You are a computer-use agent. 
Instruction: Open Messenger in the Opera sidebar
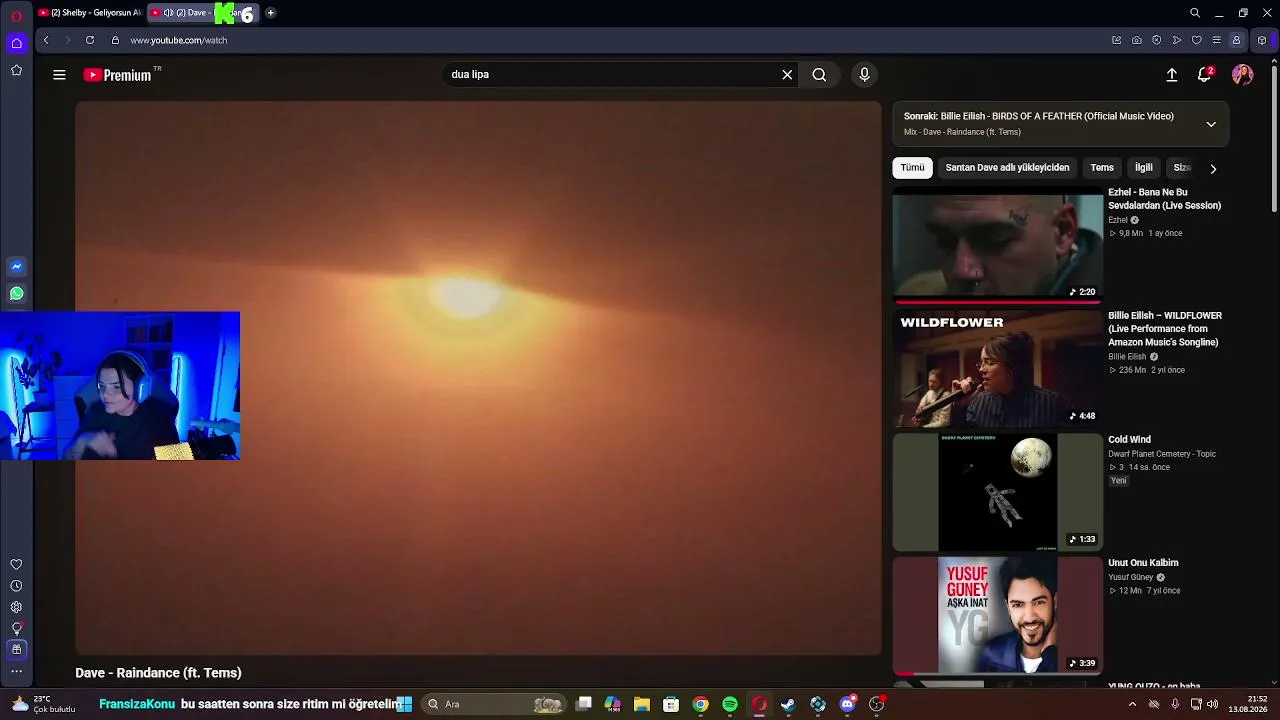[x=16, y=267]
